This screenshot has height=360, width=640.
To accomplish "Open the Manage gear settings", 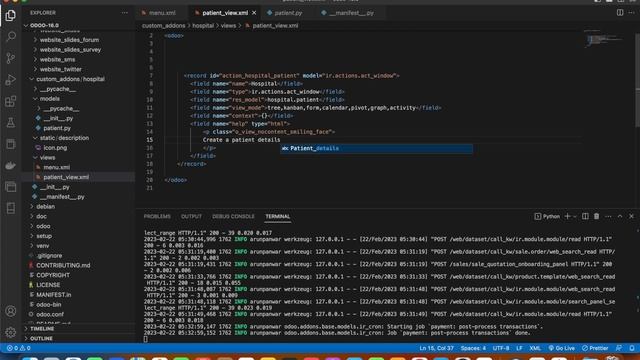I will pos(11,332).
